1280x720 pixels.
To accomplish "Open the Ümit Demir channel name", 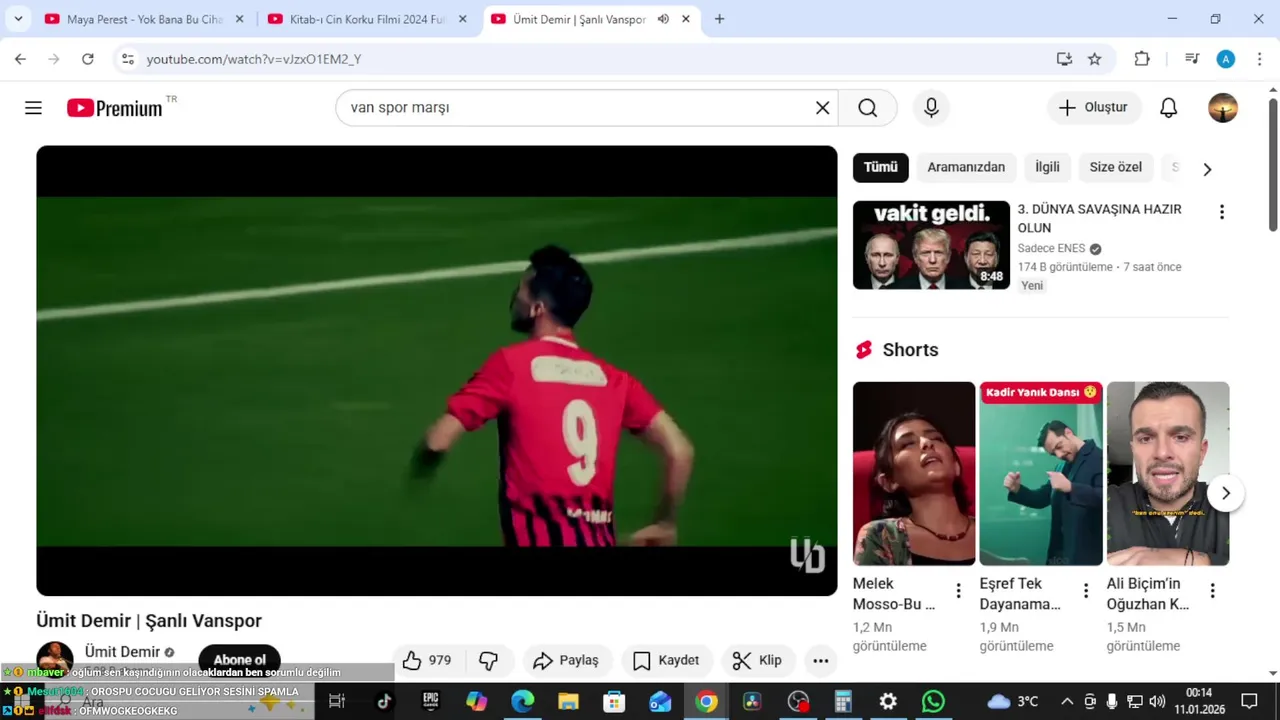I will pyautogui.click(x=122, y=652).
